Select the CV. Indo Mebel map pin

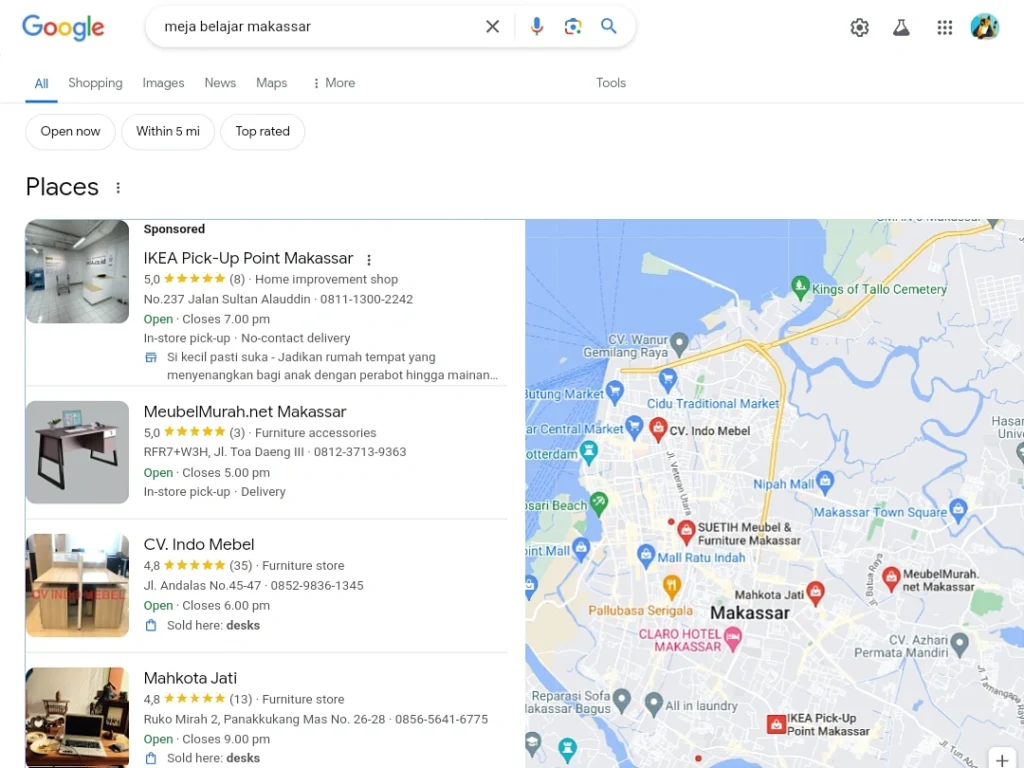click(658, 429)
